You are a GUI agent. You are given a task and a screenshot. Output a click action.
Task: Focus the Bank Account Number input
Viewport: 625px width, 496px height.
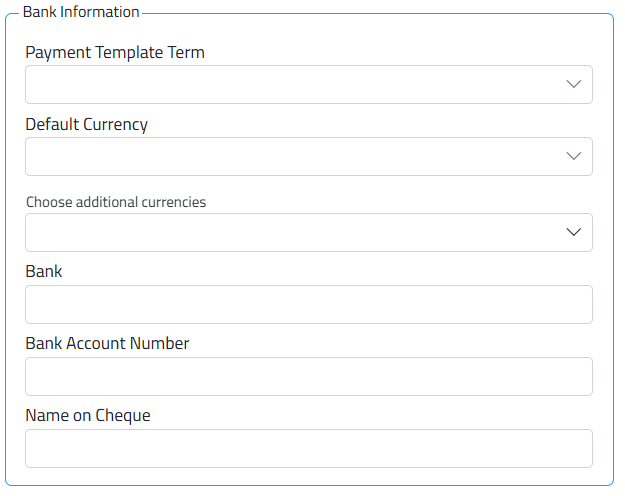(x=308, y=377)
